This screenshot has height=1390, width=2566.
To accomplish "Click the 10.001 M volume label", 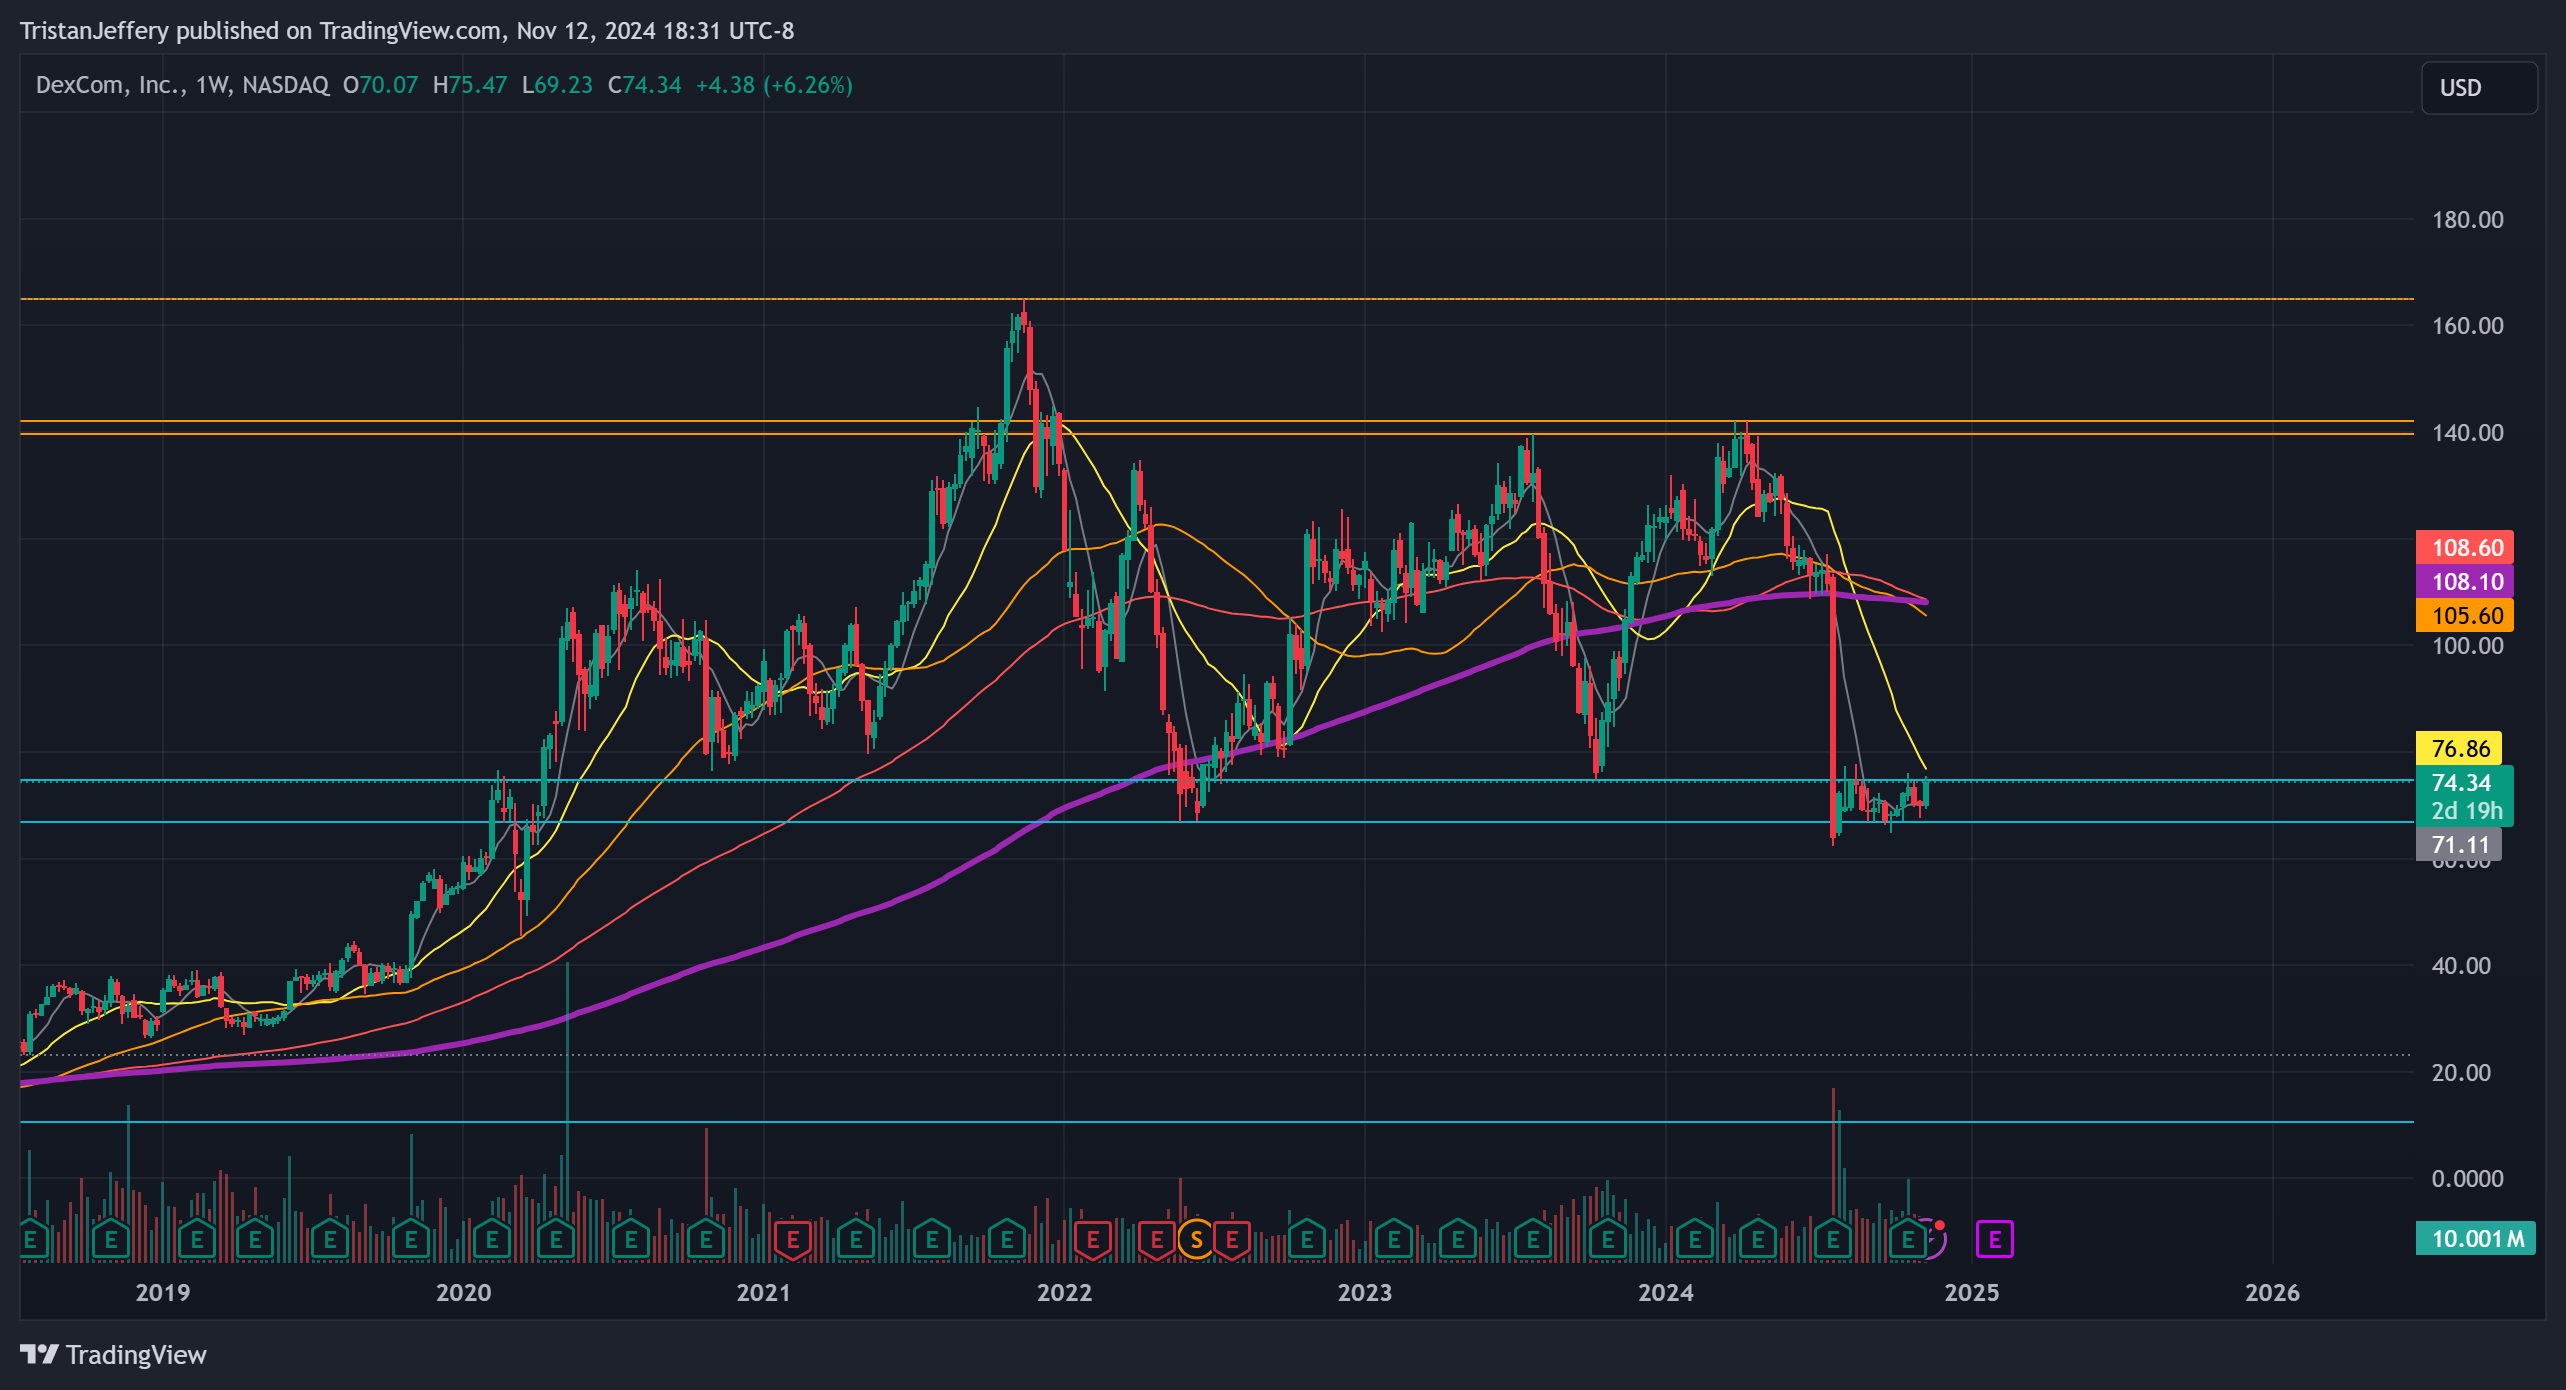I will tap(2476, 1239).
